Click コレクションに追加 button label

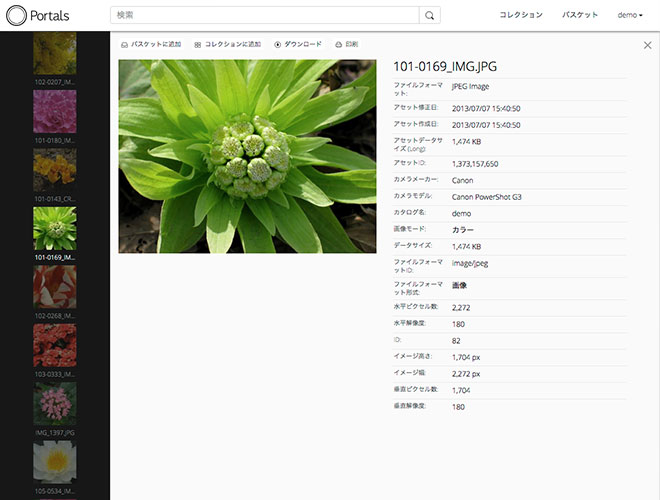pyautogui.click(x=233, y=44)
